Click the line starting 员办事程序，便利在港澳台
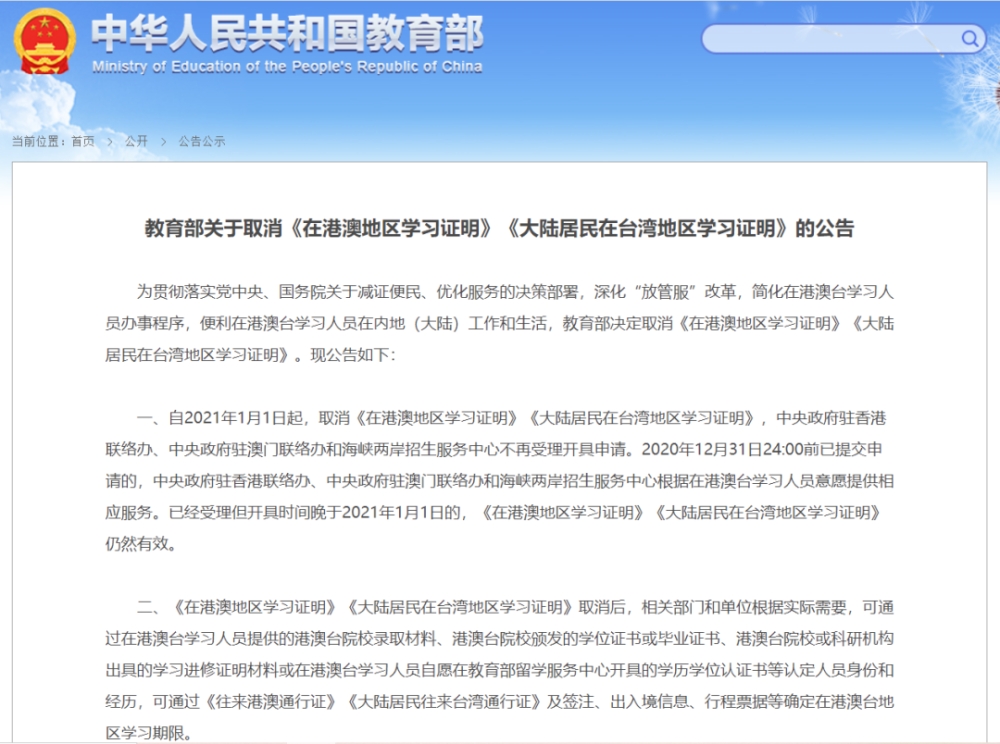The height and width of the screenshot is (744, 1000). [499, 323]
